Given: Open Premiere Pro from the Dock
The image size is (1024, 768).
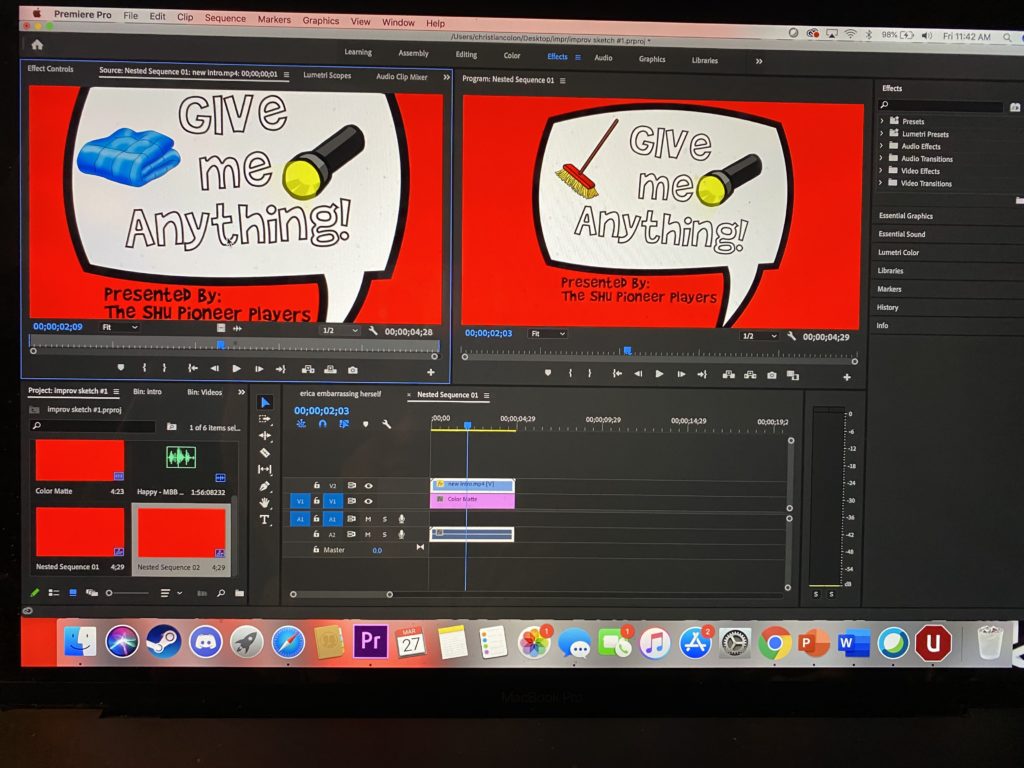Looking at the screenshot, I should click(x=370, y=642).
